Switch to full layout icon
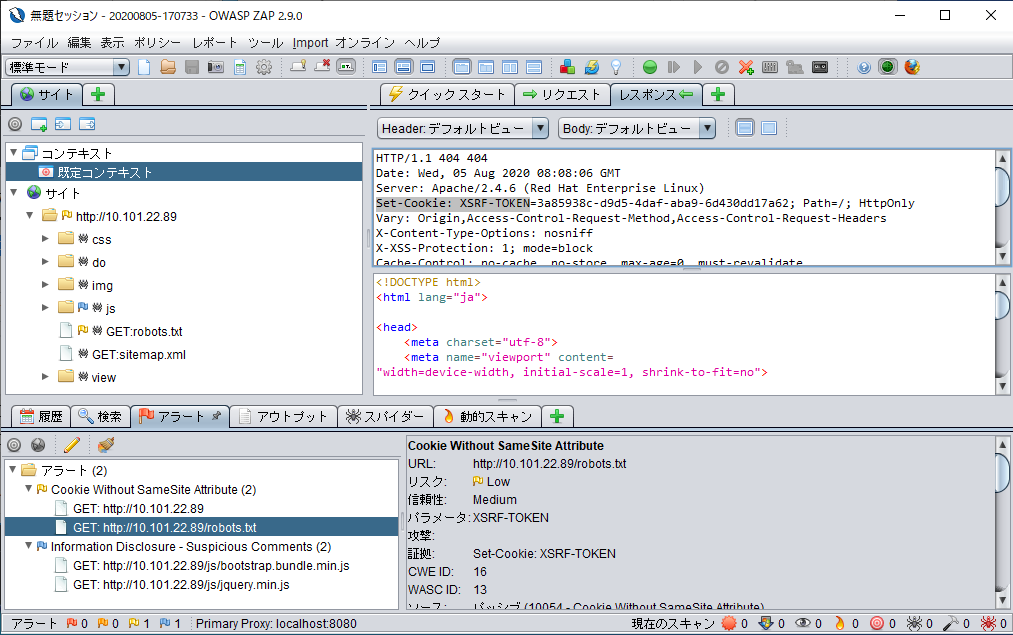1013x635 pixels. click(427, 67)
